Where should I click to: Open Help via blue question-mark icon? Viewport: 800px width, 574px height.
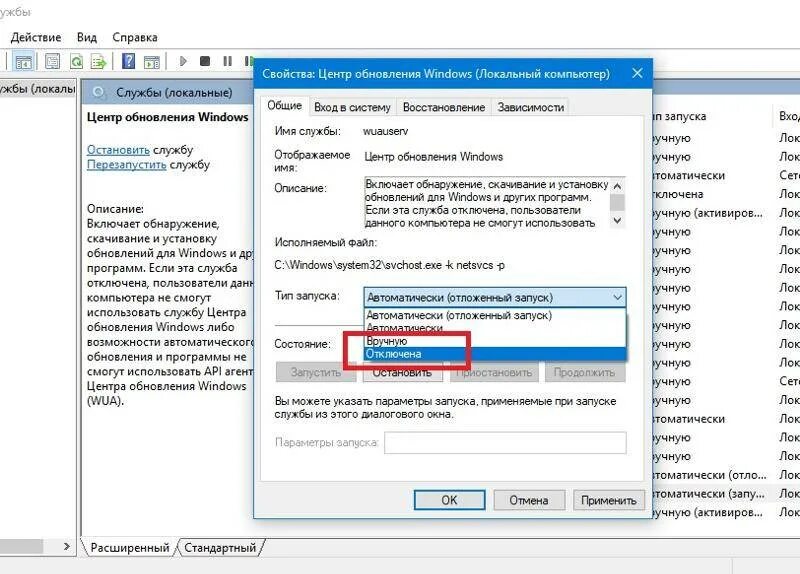point(128,61)
